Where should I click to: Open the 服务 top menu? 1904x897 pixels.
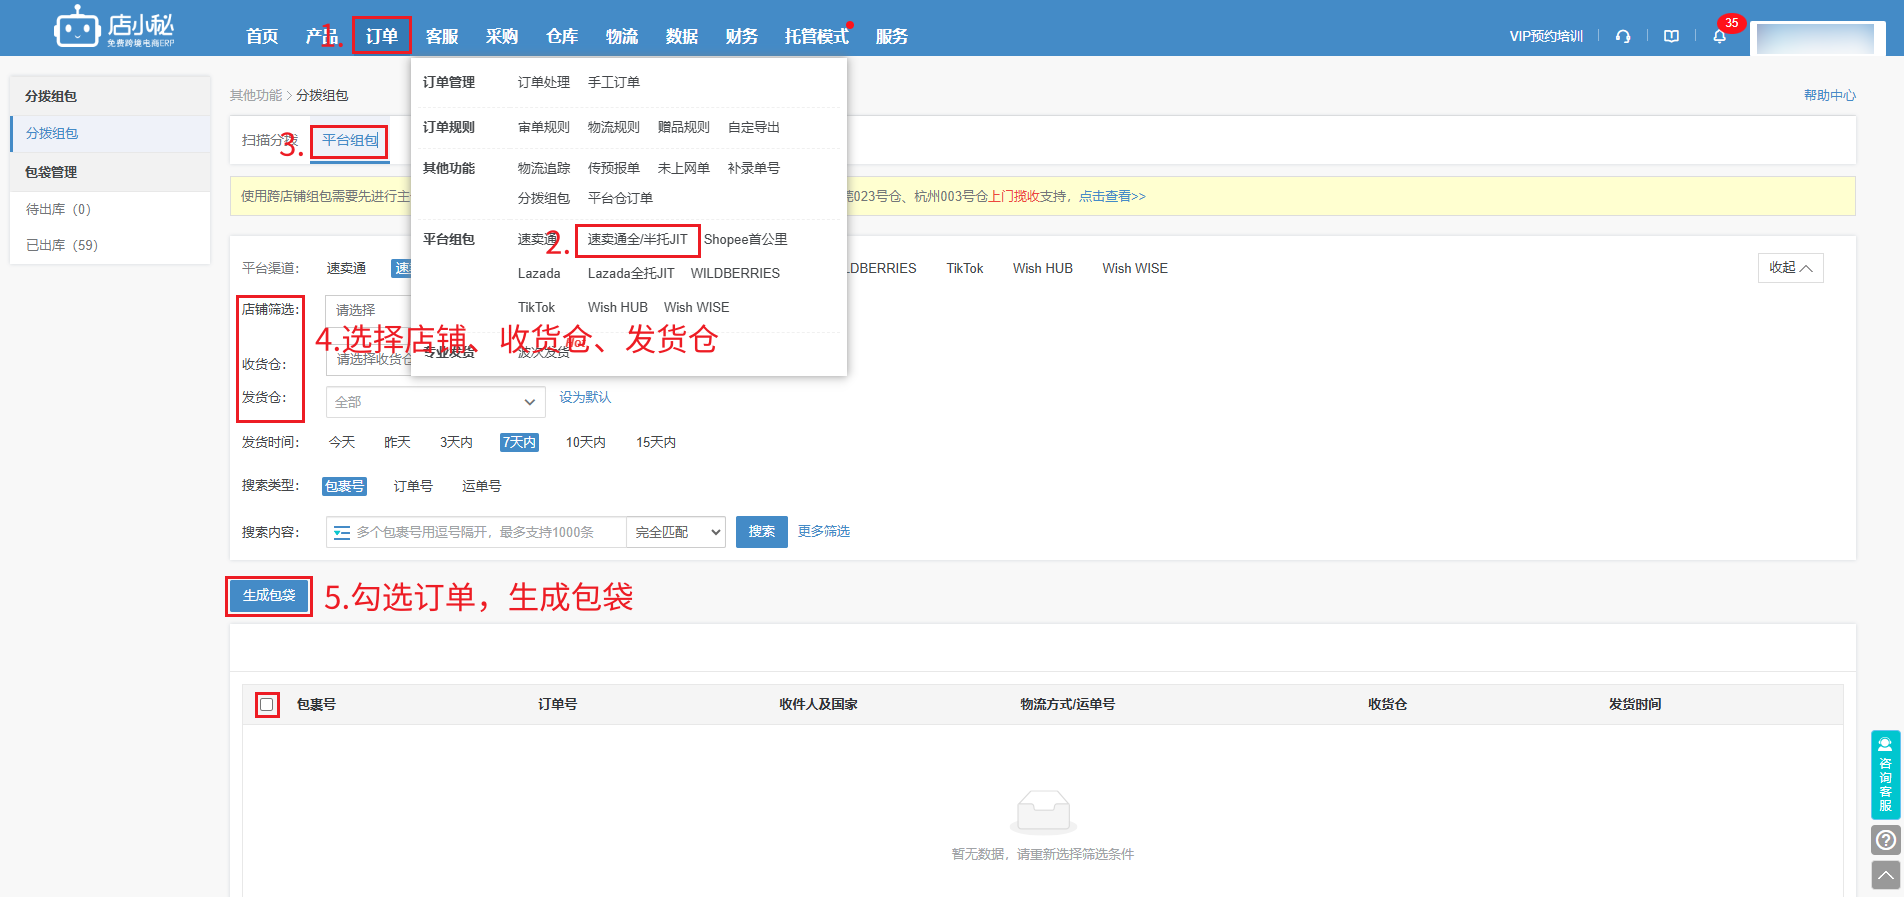892,36
